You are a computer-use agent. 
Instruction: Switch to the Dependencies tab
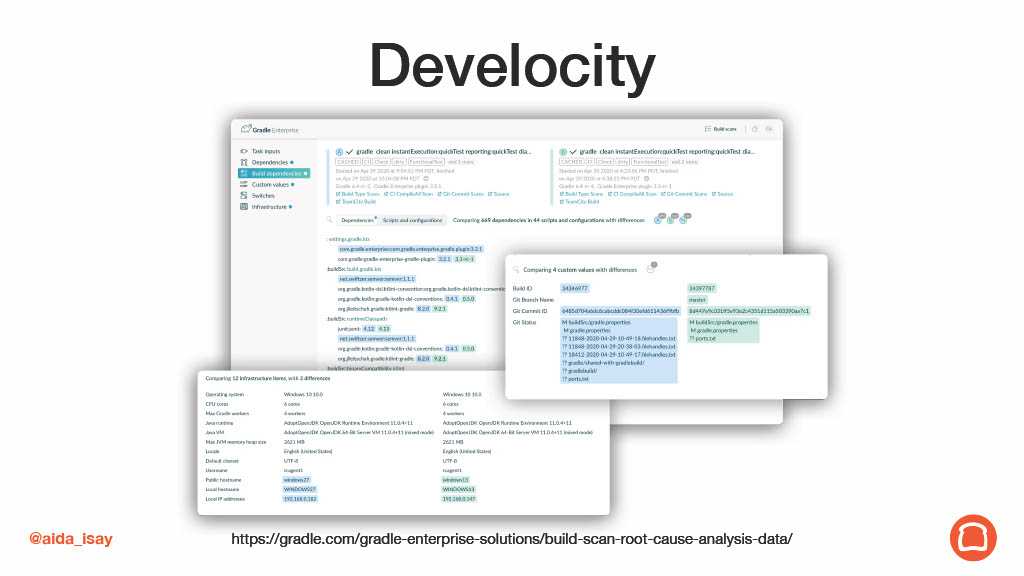tap(357, 220)
